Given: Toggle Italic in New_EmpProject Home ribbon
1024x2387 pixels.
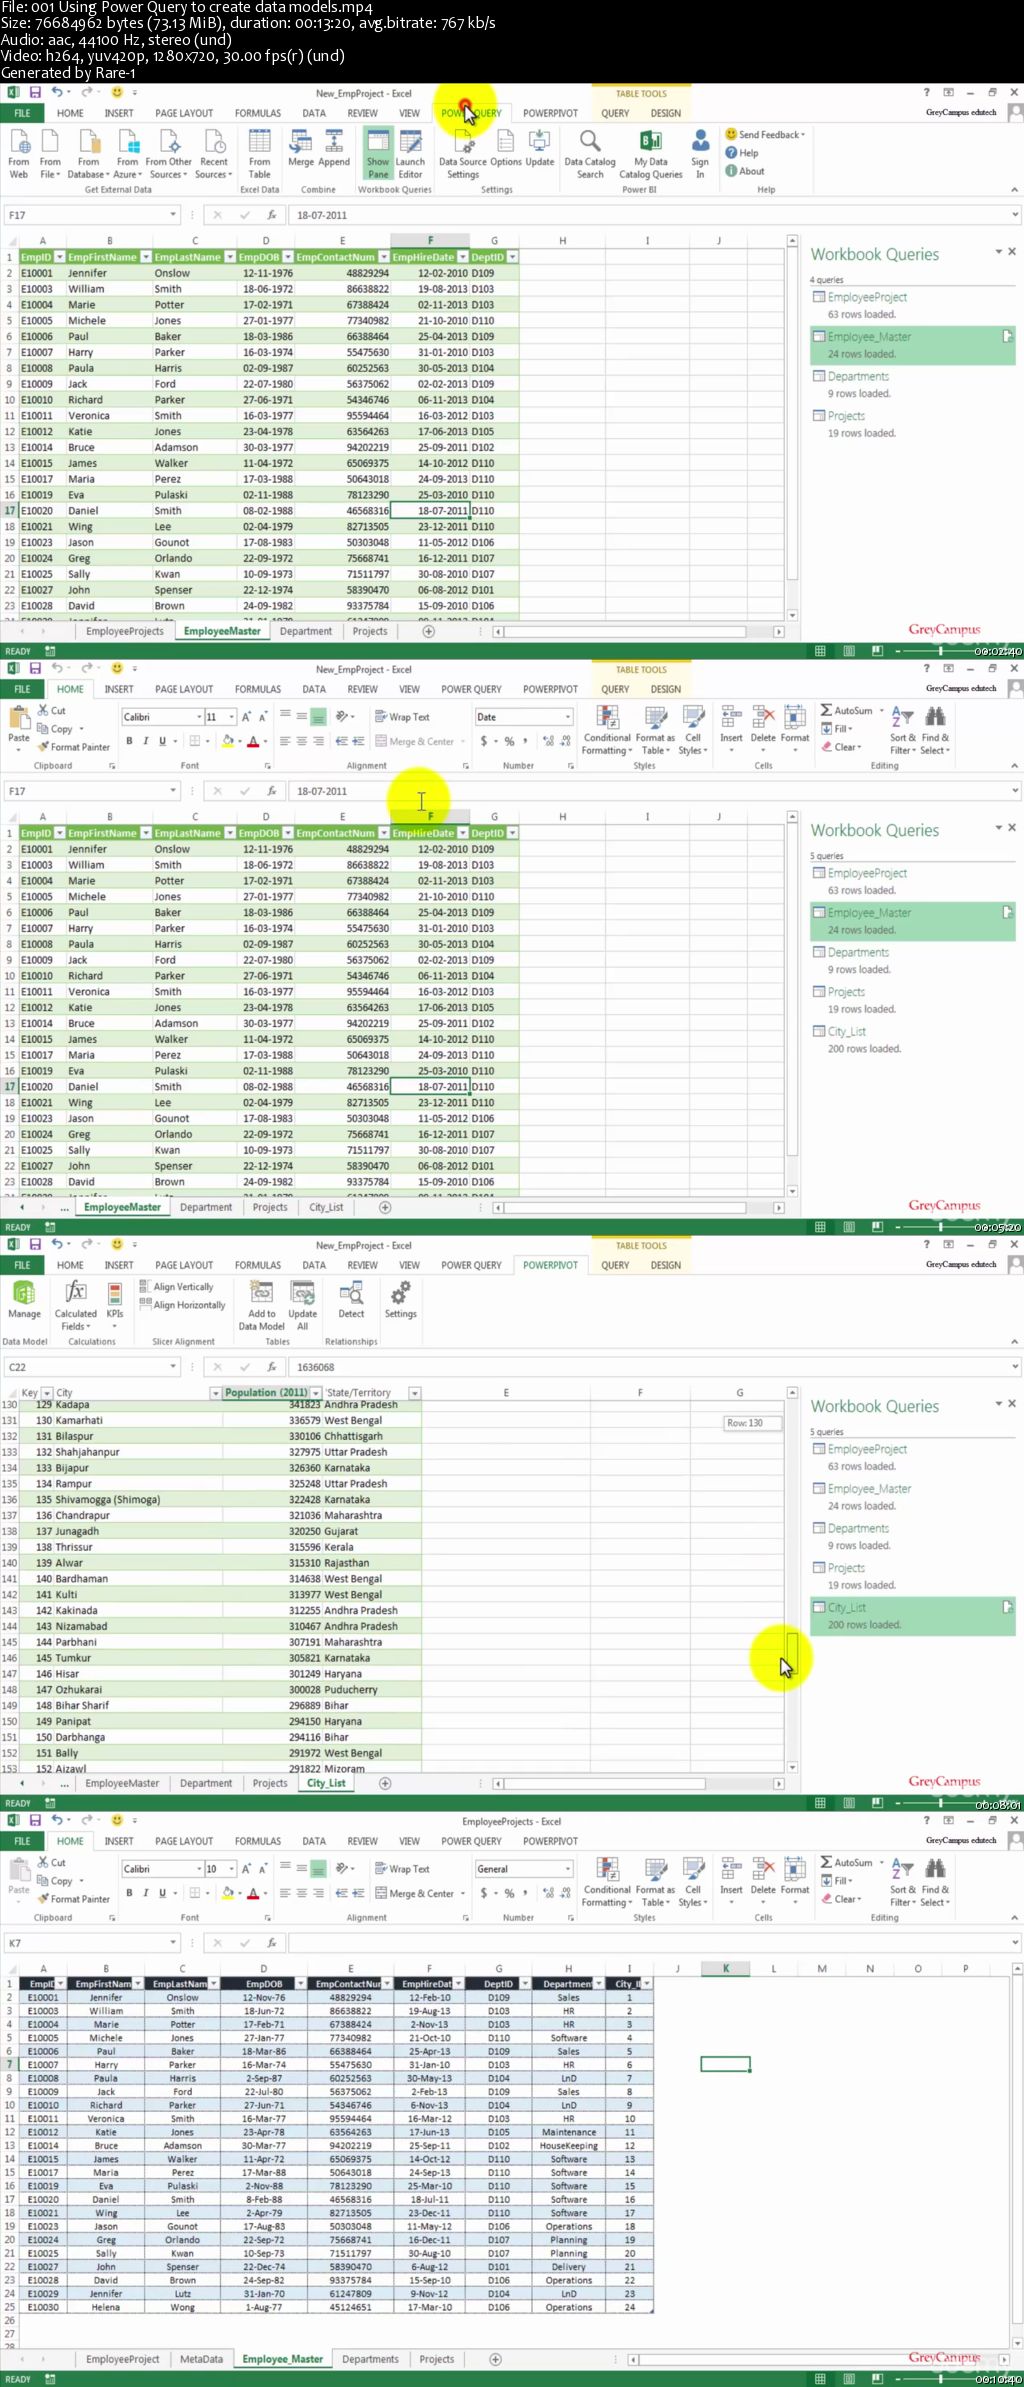Looking at the screenshot, I should pyautogui.click(x=146, y=741).
